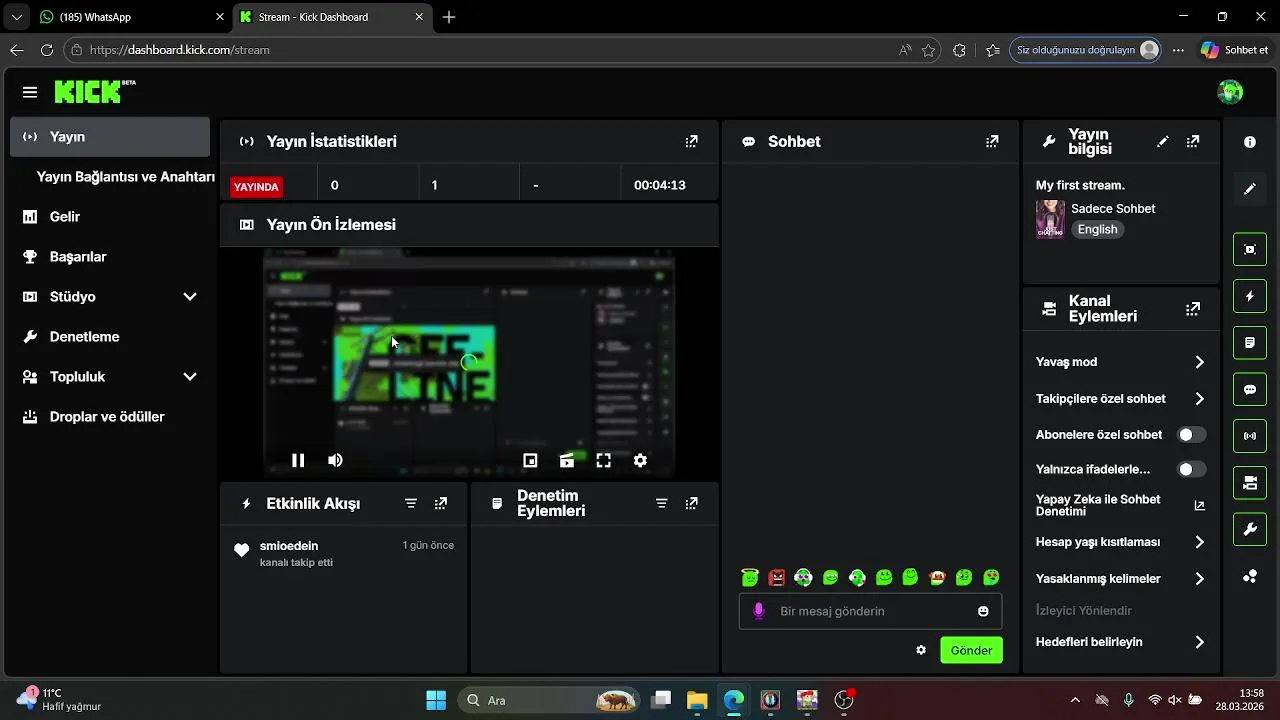Open chat settings gear next to Gönder
The width and height of the screenshot is (1280, 720).
(921, 650)
